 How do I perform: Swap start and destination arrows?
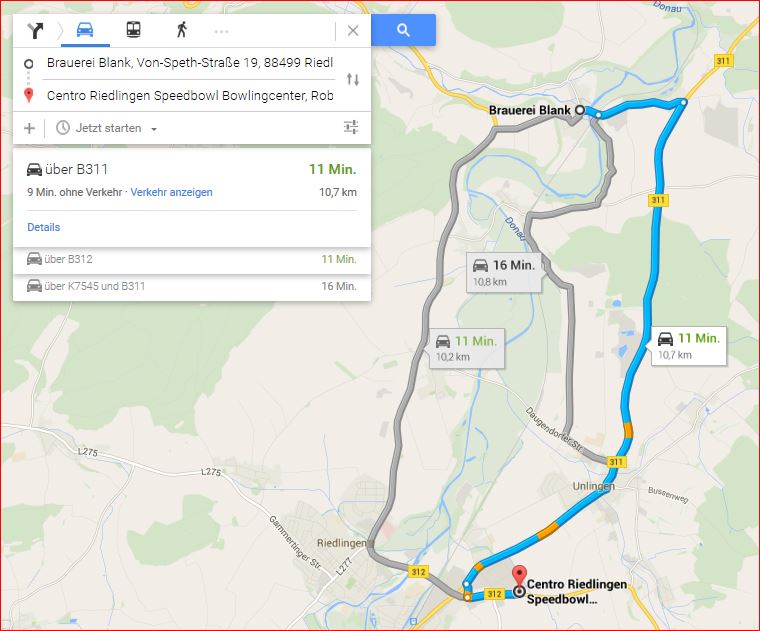(x=353, y=79)
